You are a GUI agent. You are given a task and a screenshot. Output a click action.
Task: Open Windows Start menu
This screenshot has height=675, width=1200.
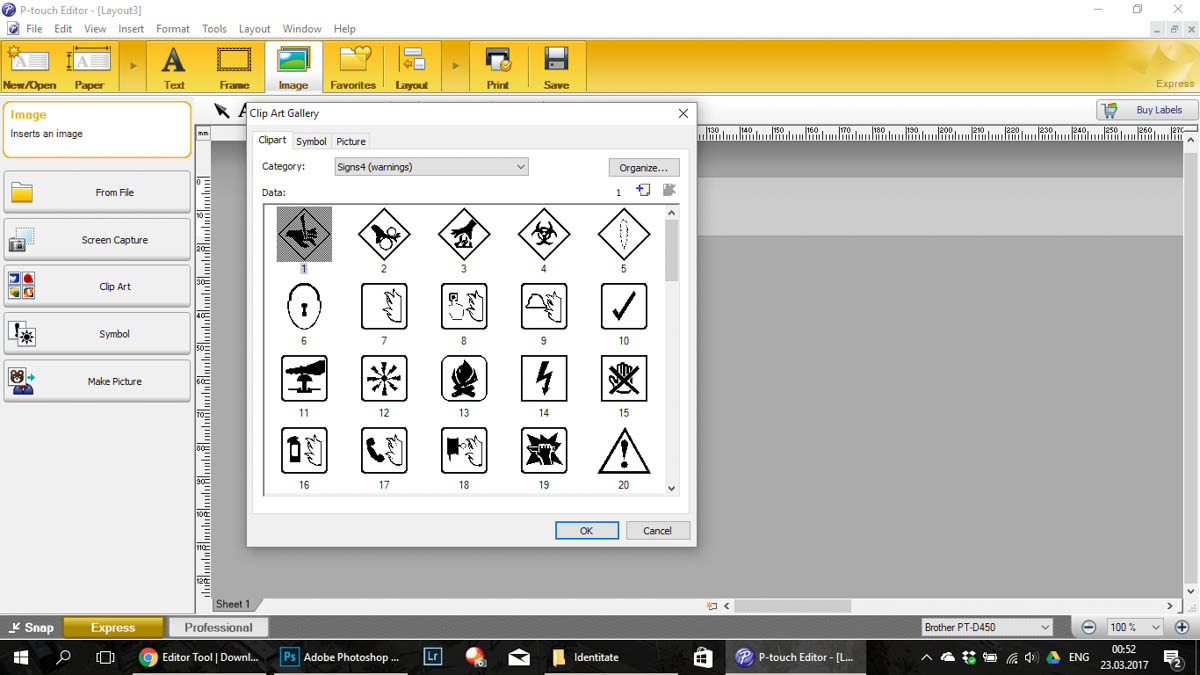(x=20, y=657)
